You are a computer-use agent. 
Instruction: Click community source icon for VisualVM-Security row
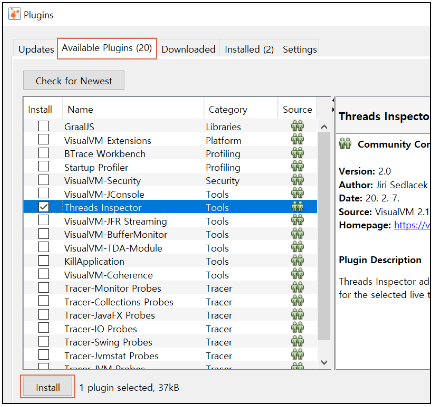point(297,180)
